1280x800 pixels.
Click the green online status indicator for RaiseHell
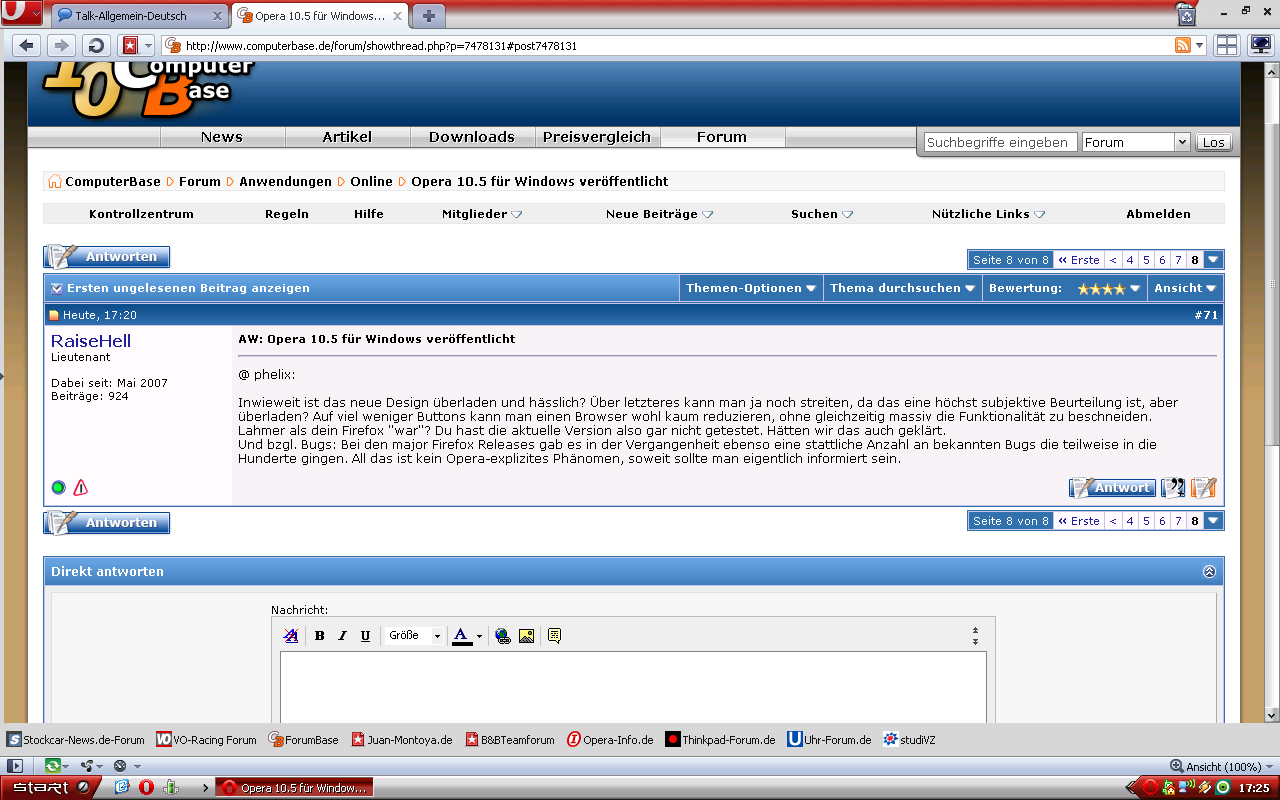(59, 487)
